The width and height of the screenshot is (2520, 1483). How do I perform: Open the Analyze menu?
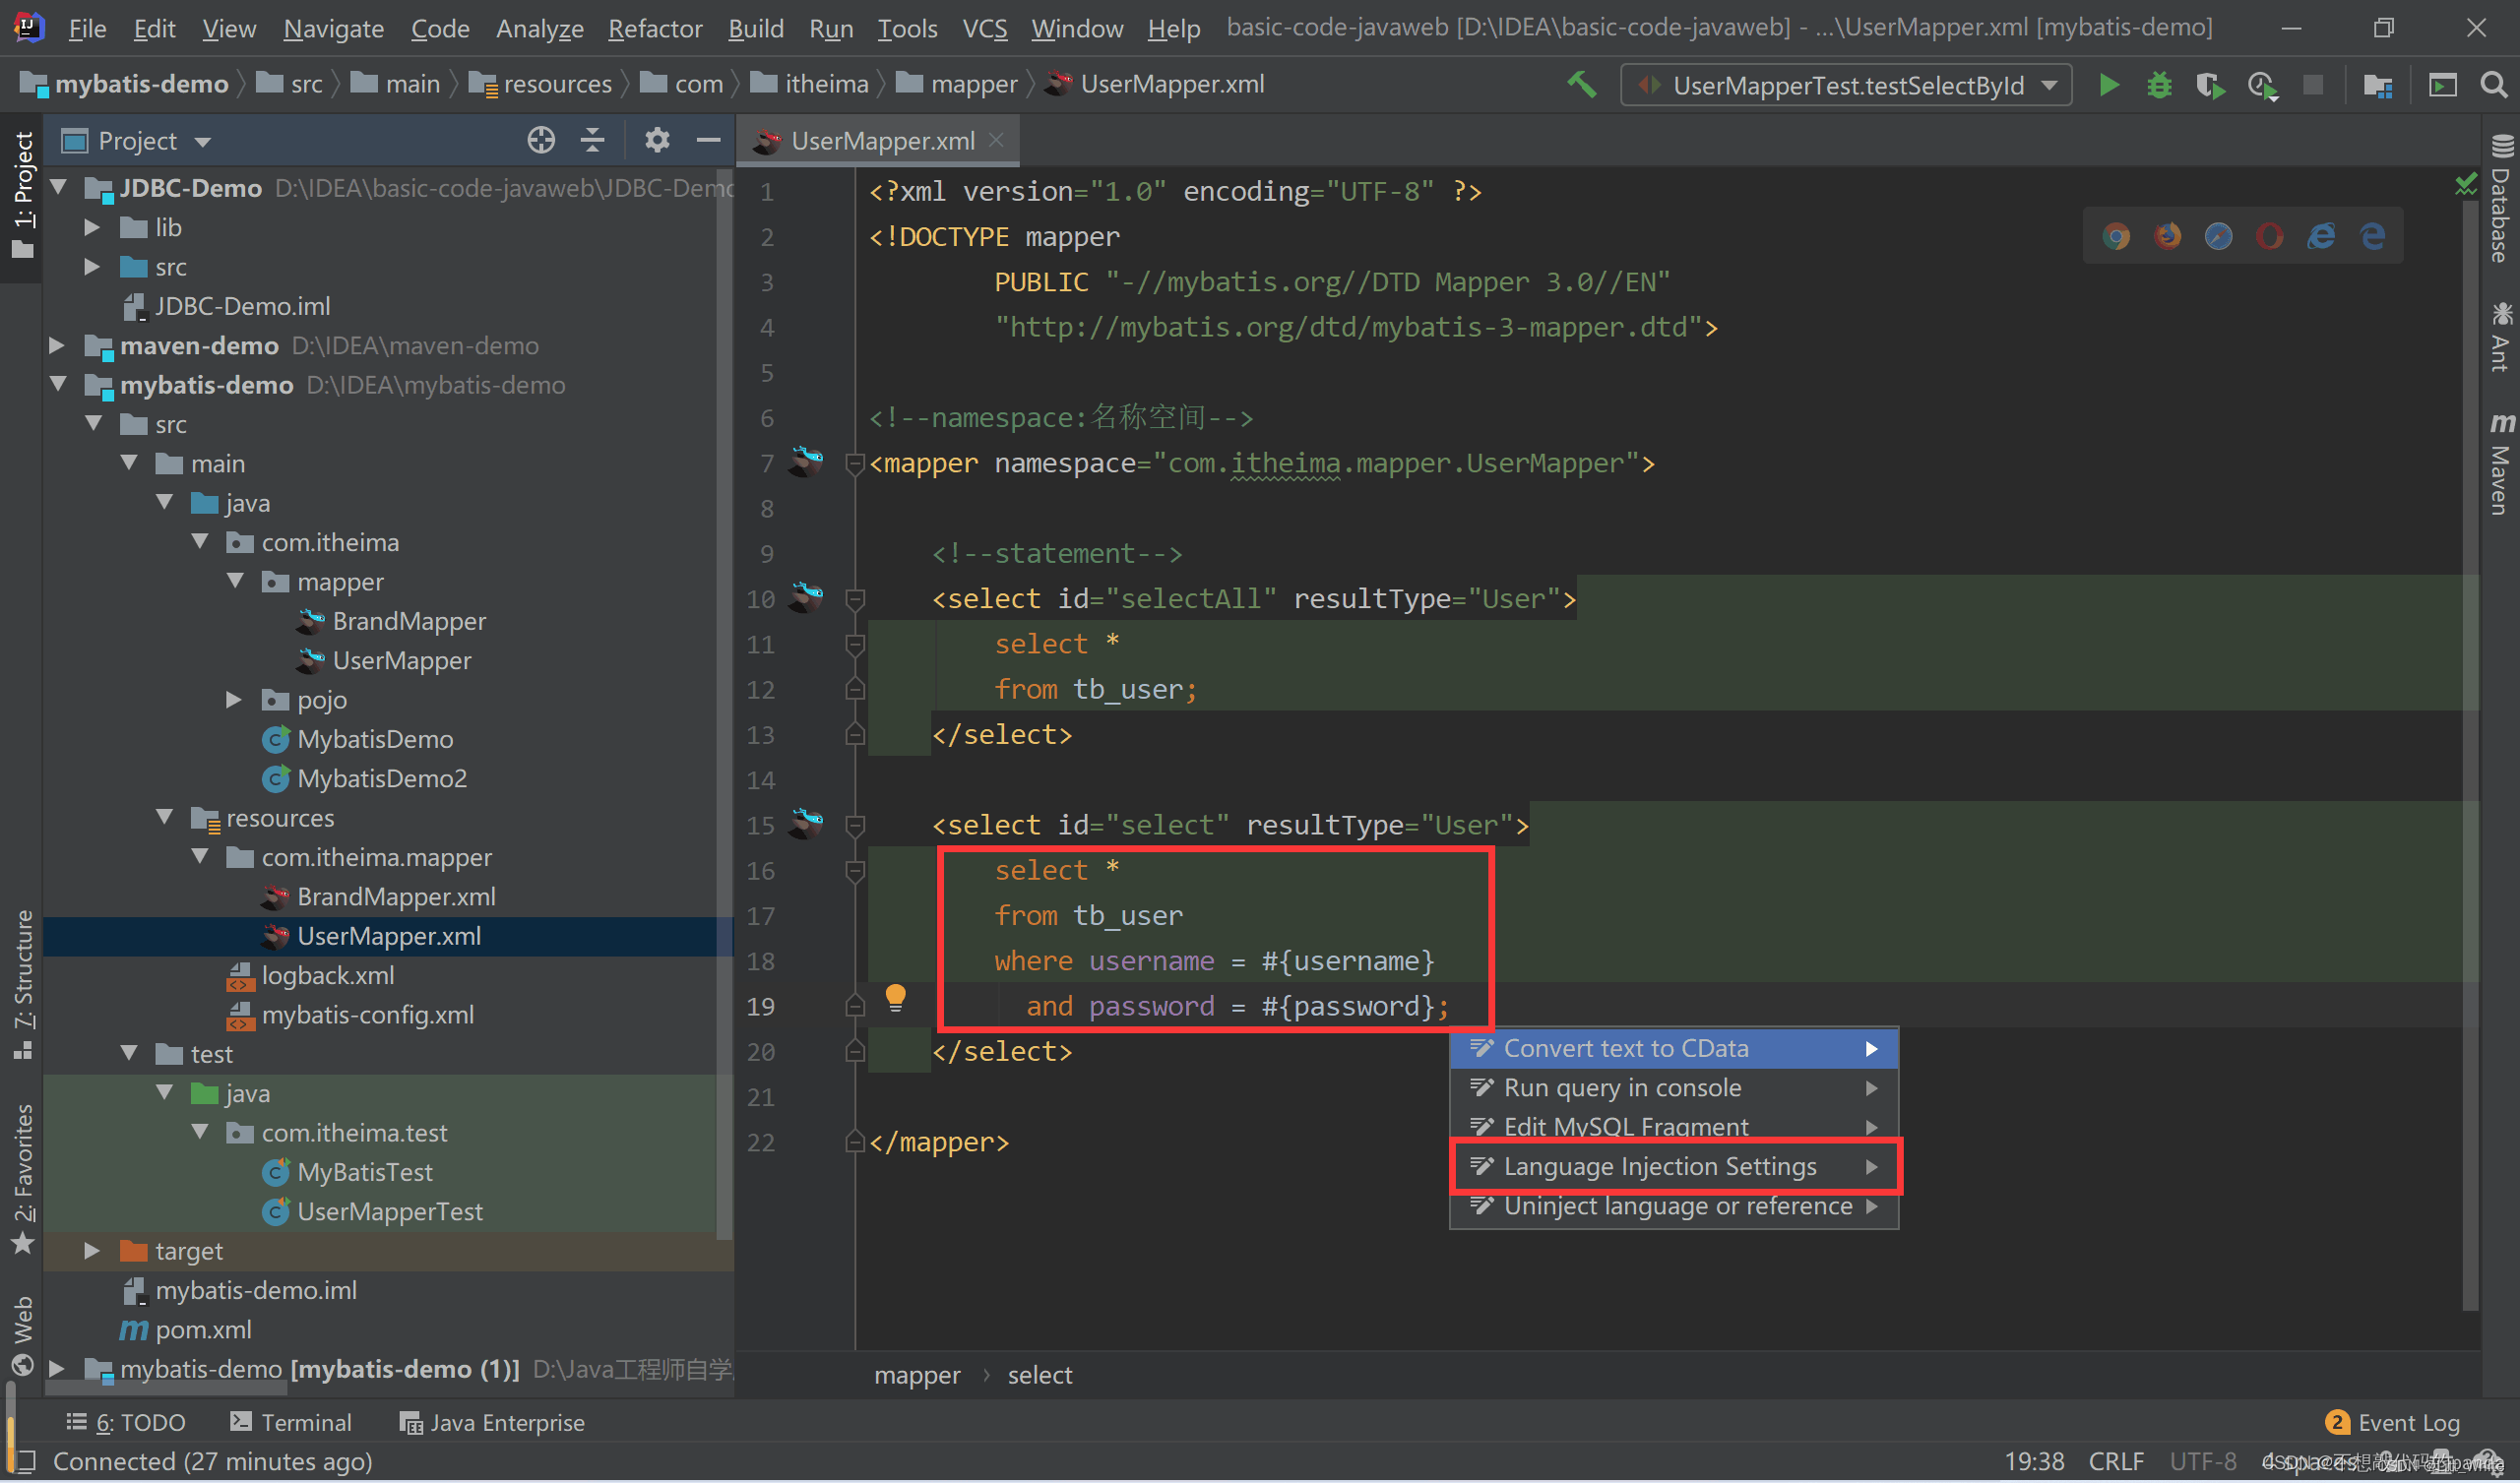pos(539,28)
